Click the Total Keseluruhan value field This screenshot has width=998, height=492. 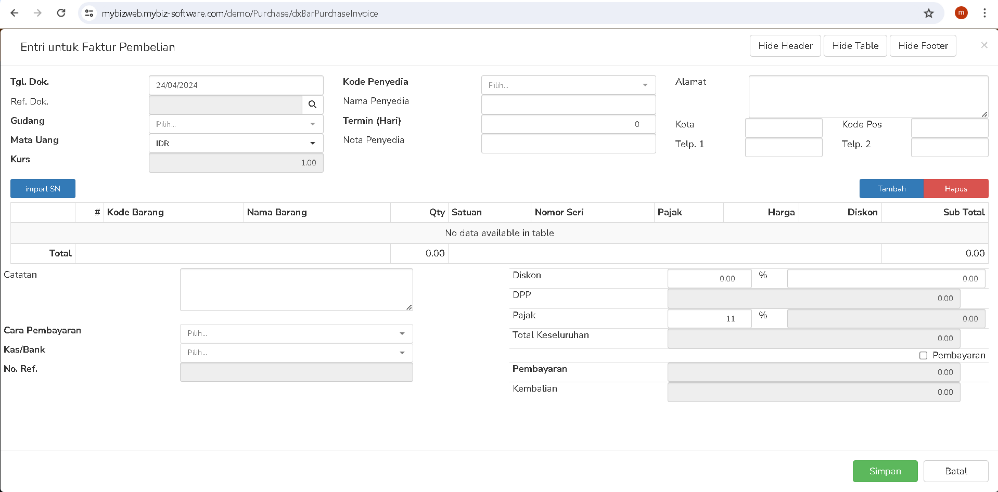point(814,339)
